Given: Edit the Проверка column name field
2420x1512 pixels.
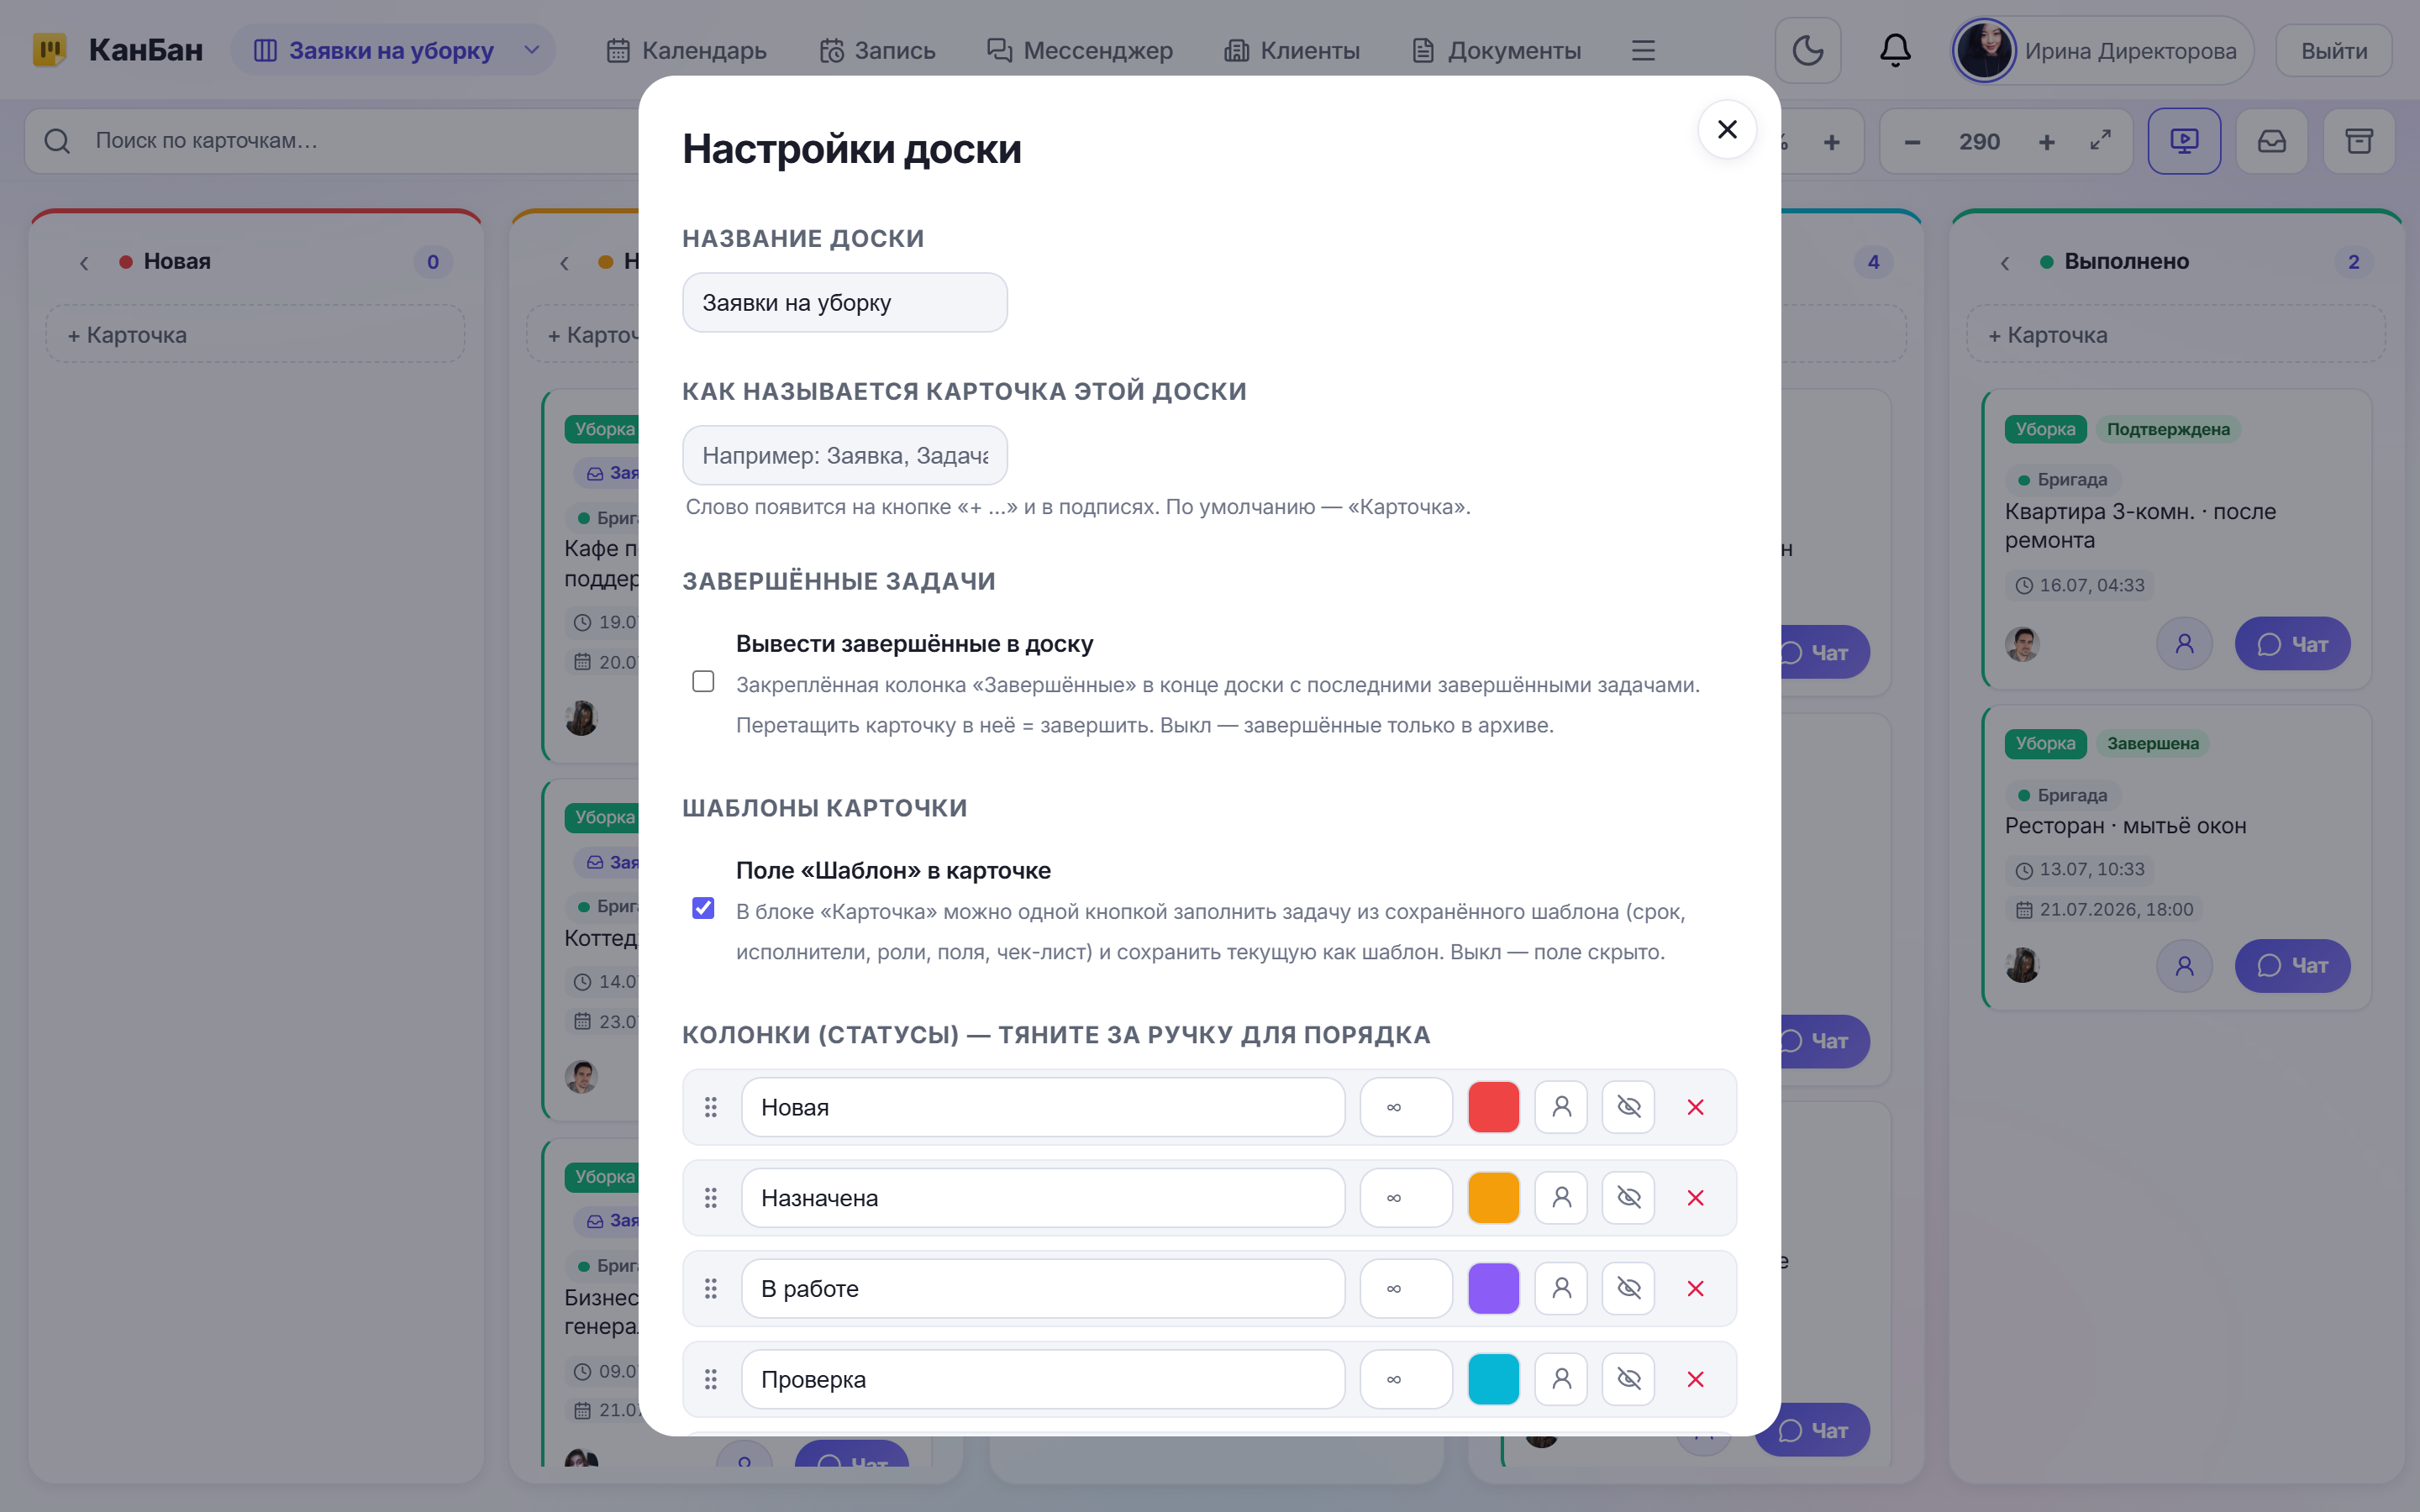Looking at the screenshot, I should [x=1043, y=1379].
